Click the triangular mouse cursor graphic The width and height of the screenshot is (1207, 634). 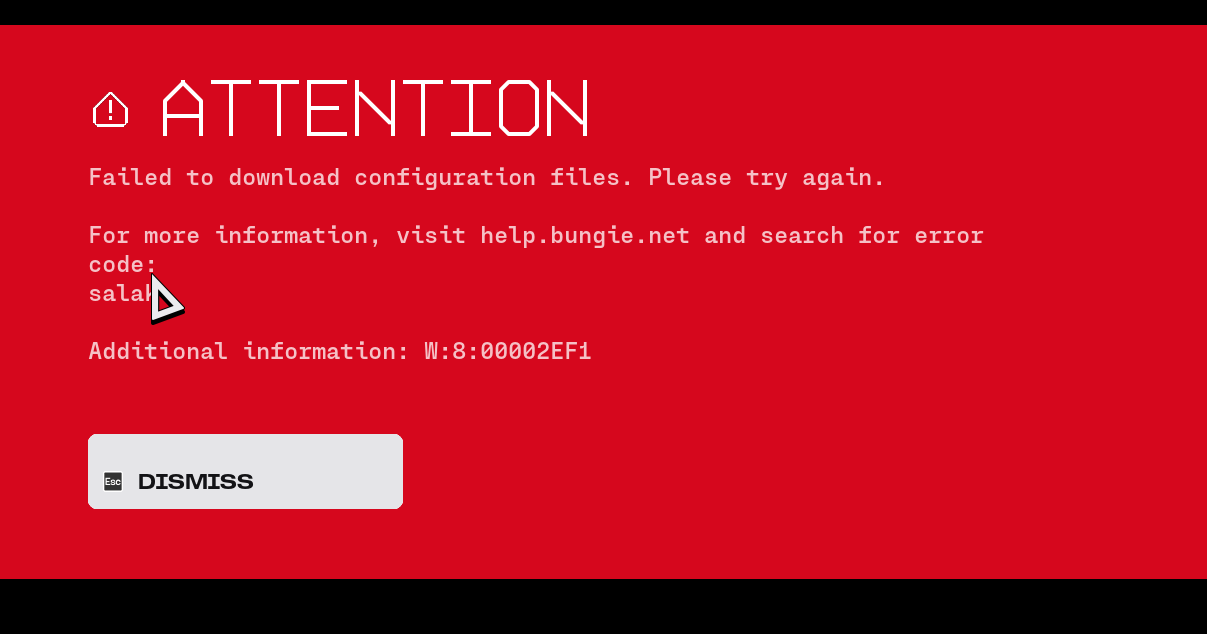coord(166,299)
